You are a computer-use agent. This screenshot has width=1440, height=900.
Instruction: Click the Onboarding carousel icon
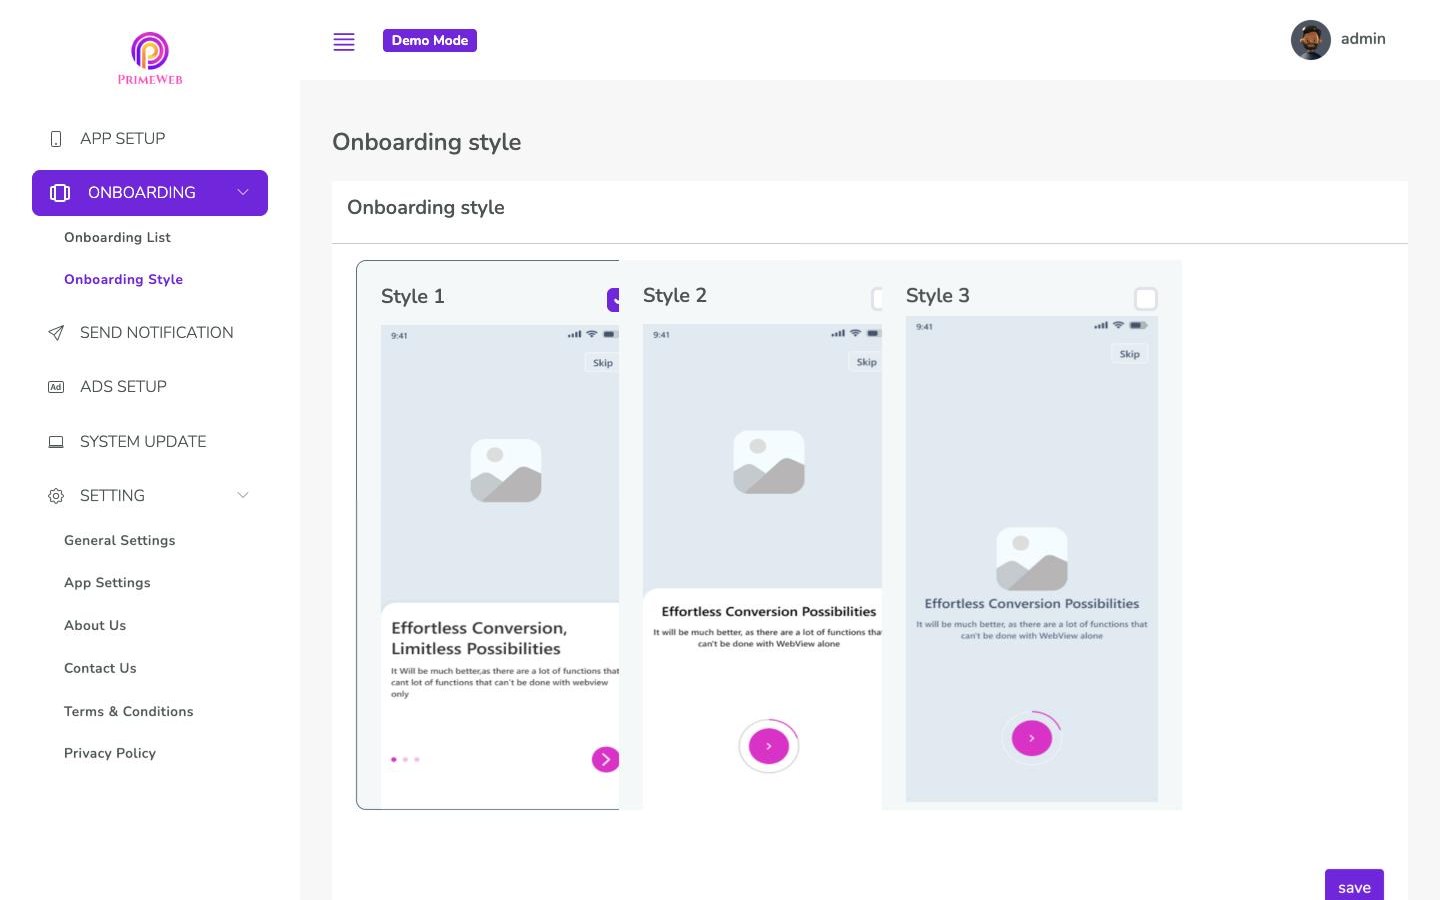pos(60,193)
